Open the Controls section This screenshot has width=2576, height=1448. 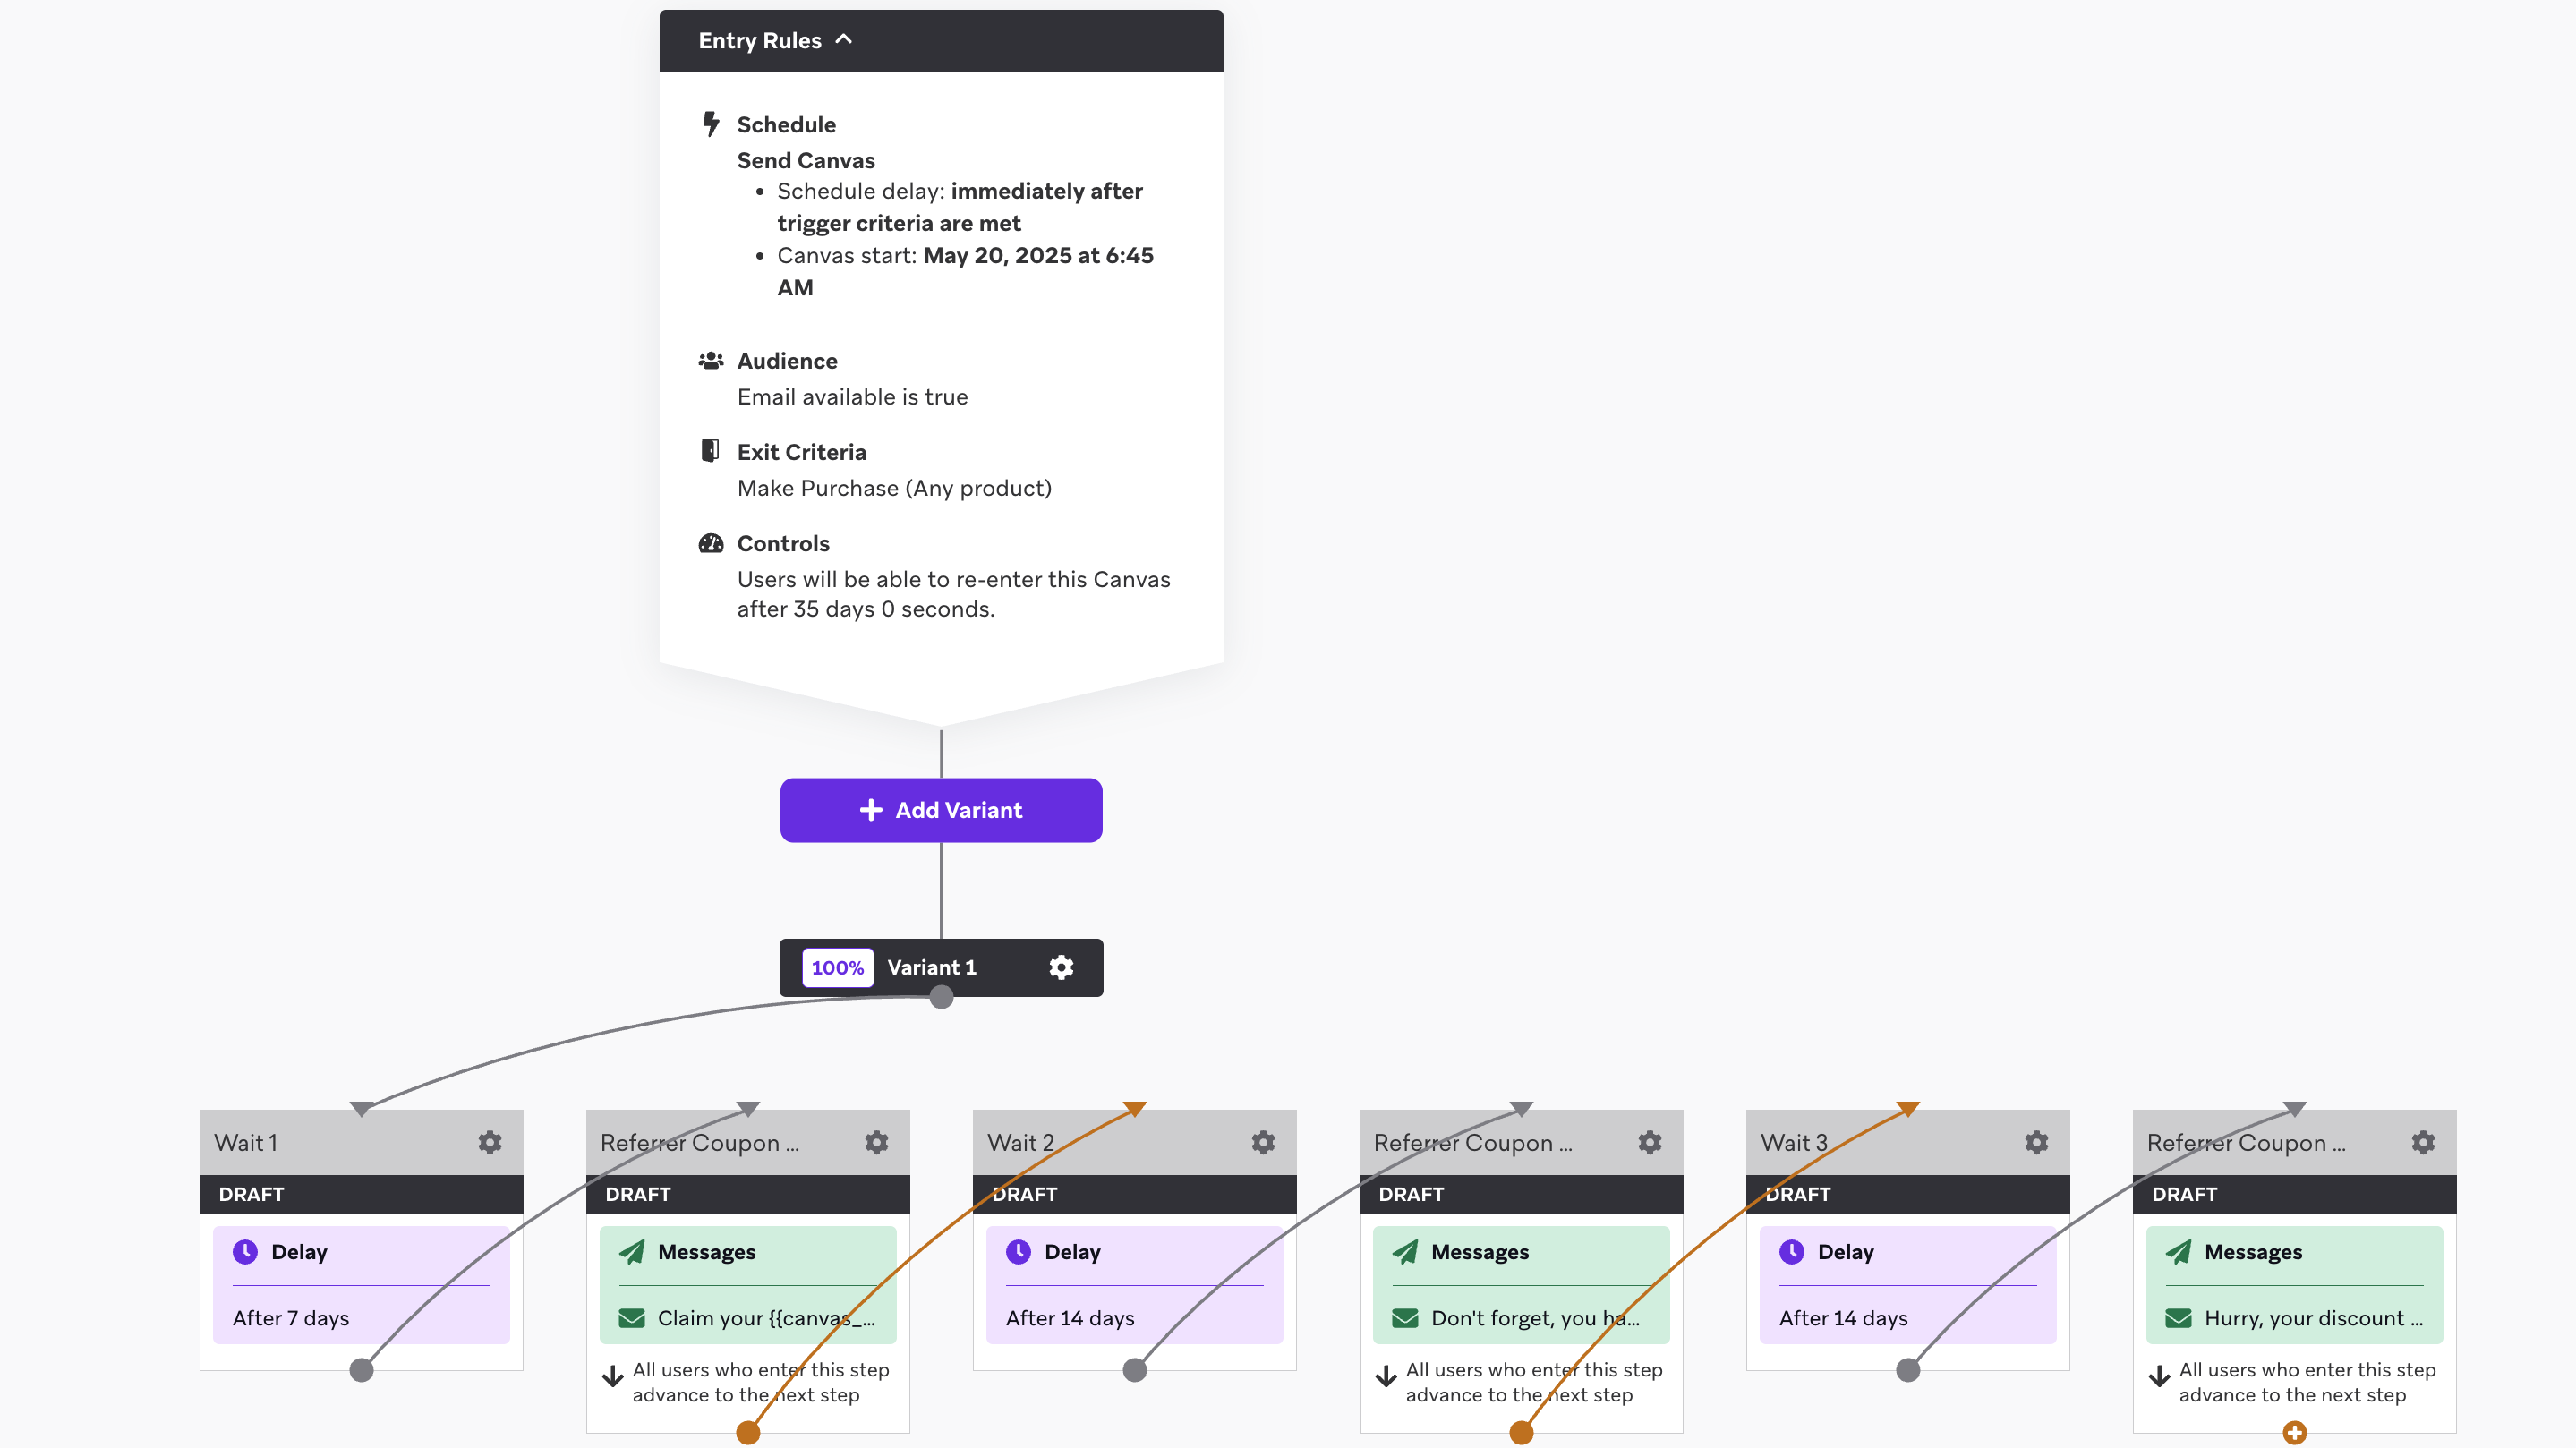[x=783, y=543]
